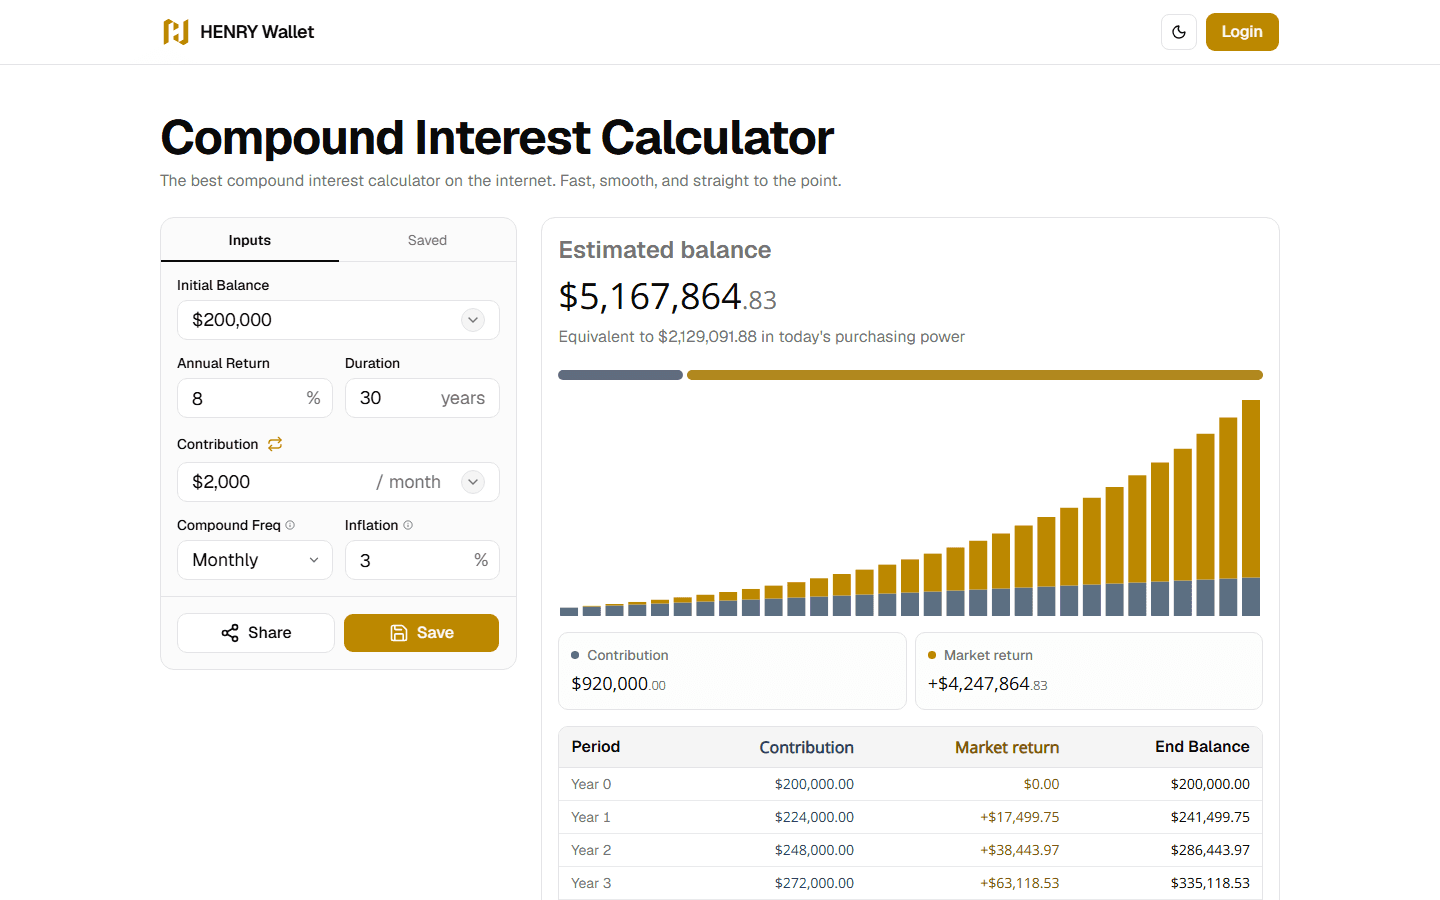The width and height of the screenshot is (1440, 900).
Task: Click the Annual Return input field
Action: [x=255, y=398]
